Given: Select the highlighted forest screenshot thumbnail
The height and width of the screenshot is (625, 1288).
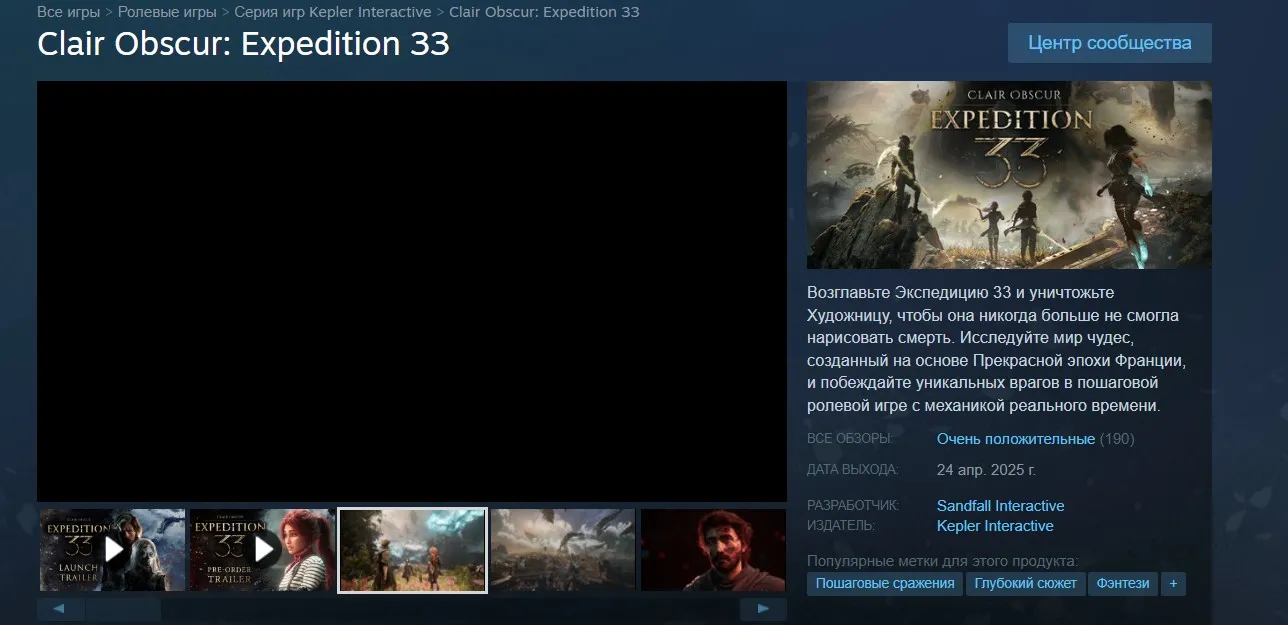Looking at the screenshot, I should (413, 550).
